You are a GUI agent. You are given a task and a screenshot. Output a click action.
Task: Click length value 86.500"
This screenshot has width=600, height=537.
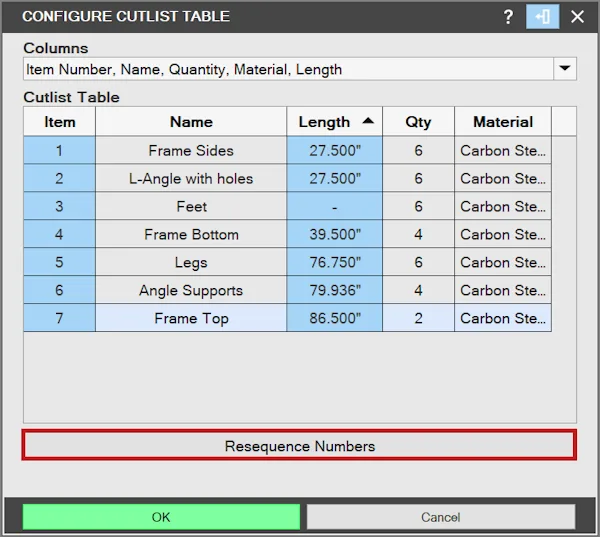point(334,318)
